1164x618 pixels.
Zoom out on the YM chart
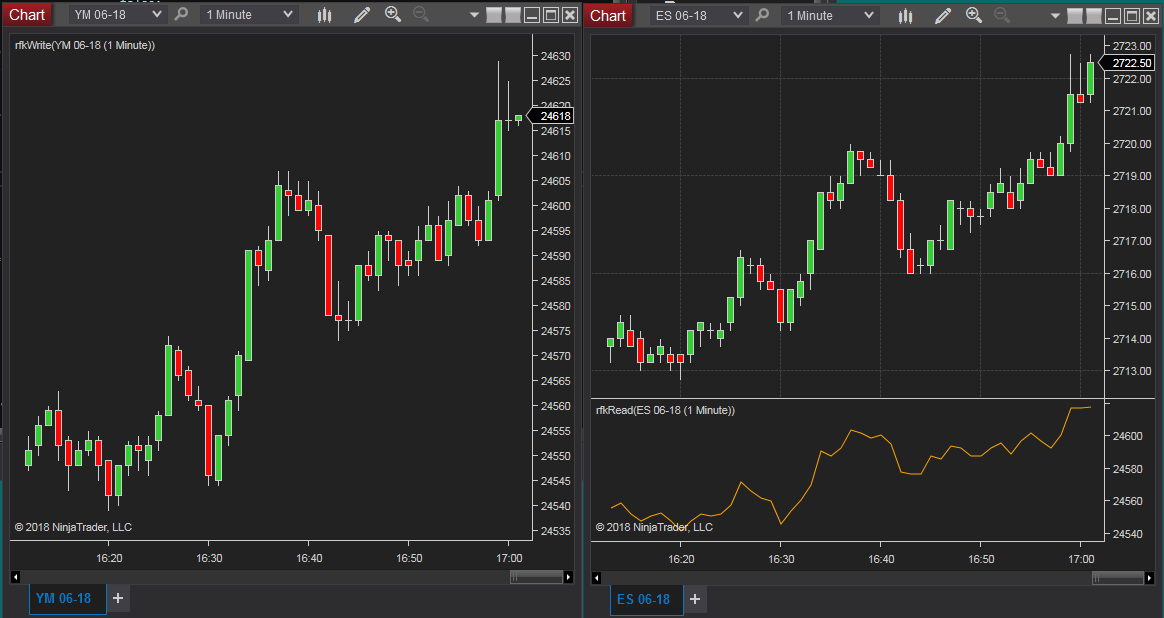click(x=421, y=14)
